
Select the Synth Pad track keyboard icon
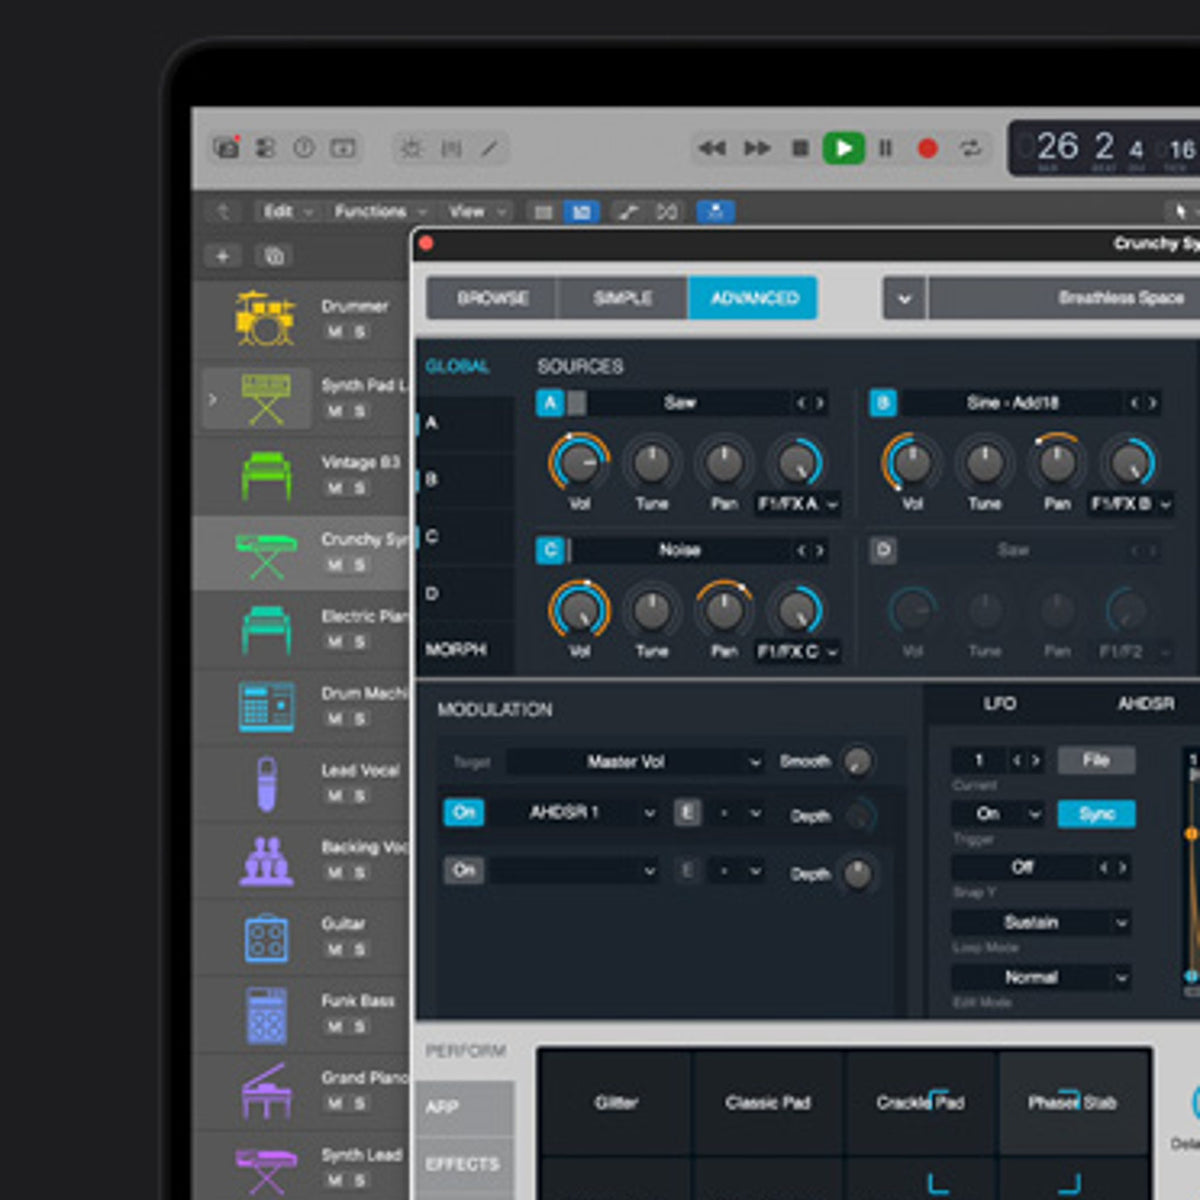(x=265, y=398)
